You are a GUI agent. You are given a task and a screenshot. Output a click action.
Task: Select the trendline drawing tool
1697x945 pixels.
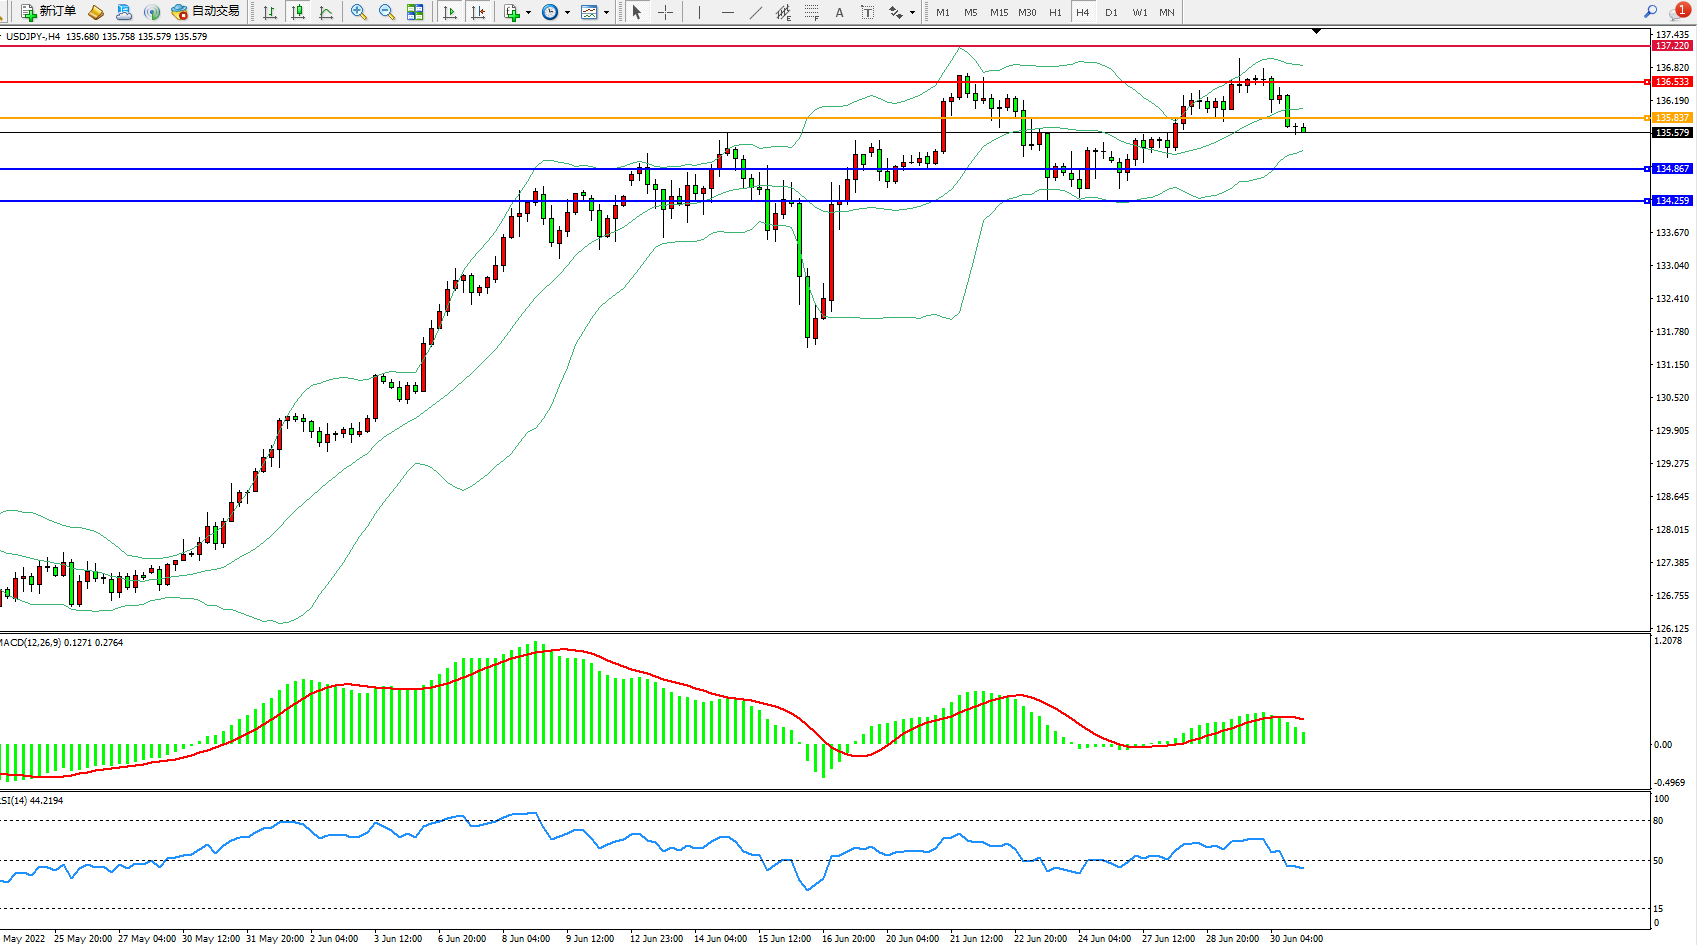click(756, 12)
